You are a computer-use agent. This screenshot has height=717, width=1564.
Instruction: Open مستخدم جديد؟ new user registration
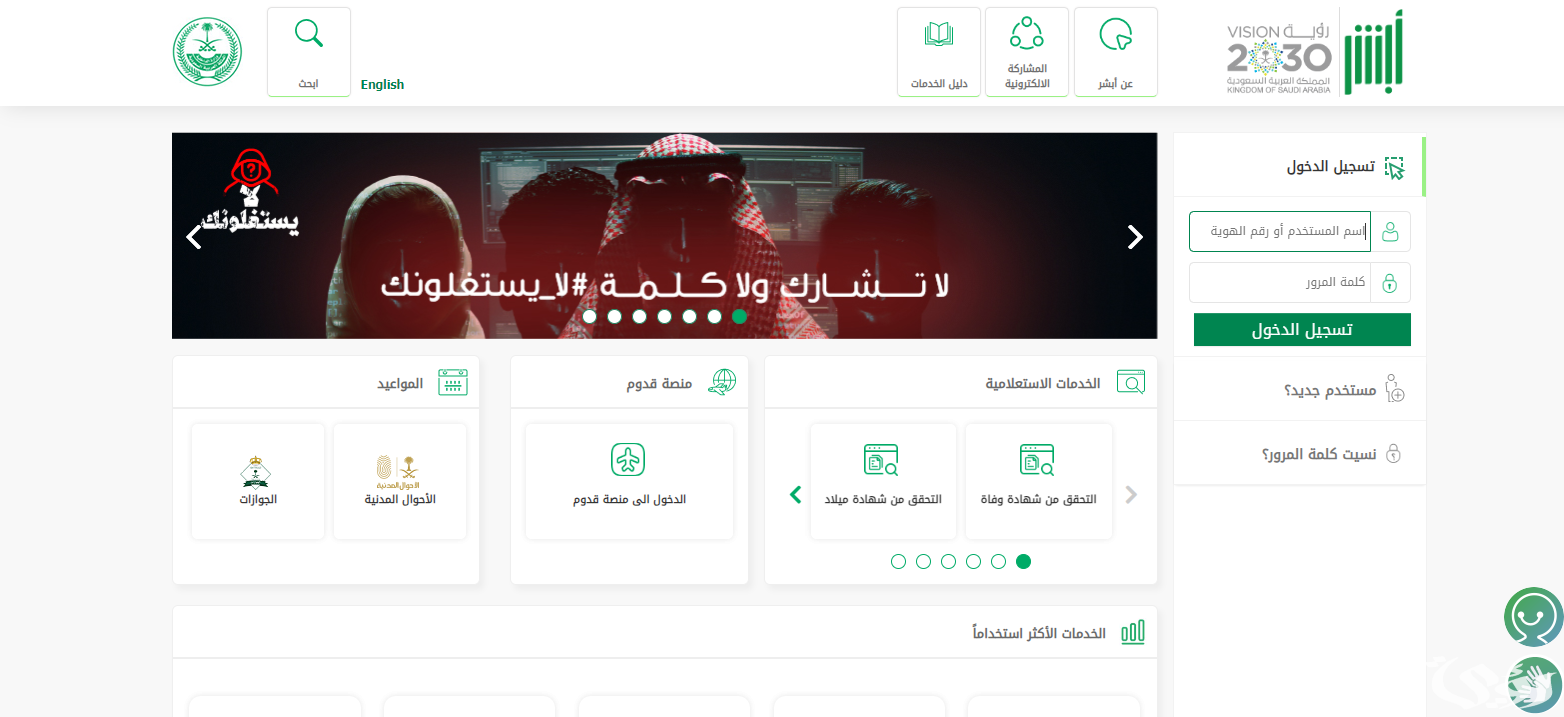pos(1330,389)
